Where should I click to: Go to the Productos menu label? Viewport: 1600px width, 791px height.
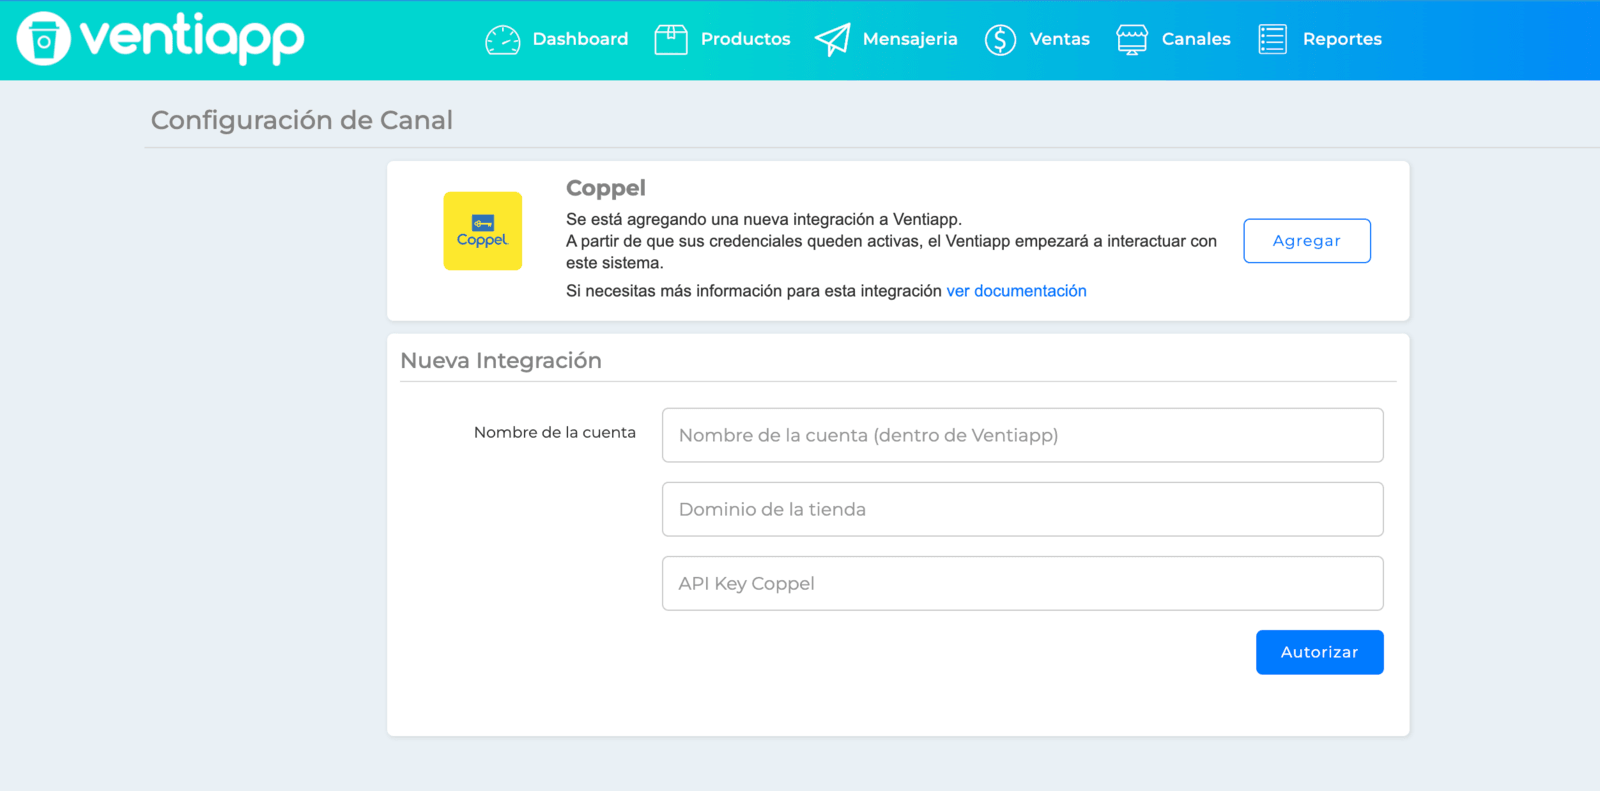[x=745, y=39]
